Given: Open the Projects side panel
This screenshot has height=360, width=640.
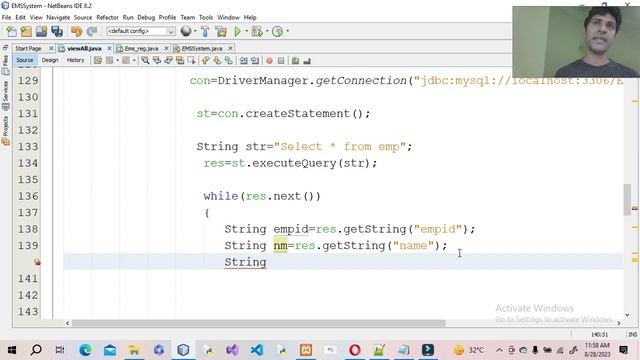Looking at the screenshot, I should 5,130.
